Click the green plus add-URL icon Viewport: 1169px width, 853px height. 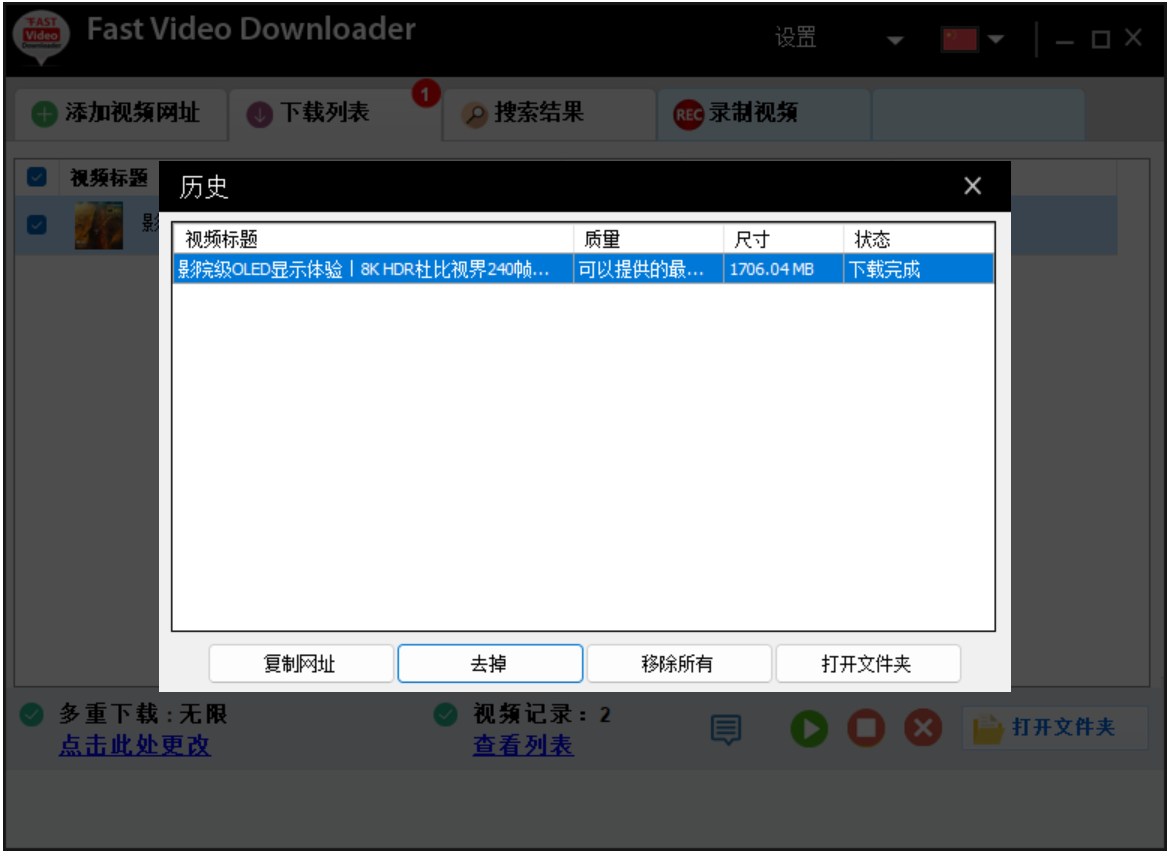pos(44,114)
